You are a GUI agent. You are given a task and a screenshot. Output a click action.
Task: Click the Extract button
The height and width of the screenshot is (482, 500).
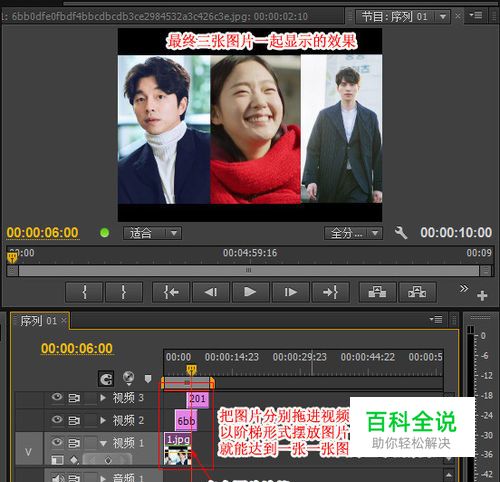417,292
